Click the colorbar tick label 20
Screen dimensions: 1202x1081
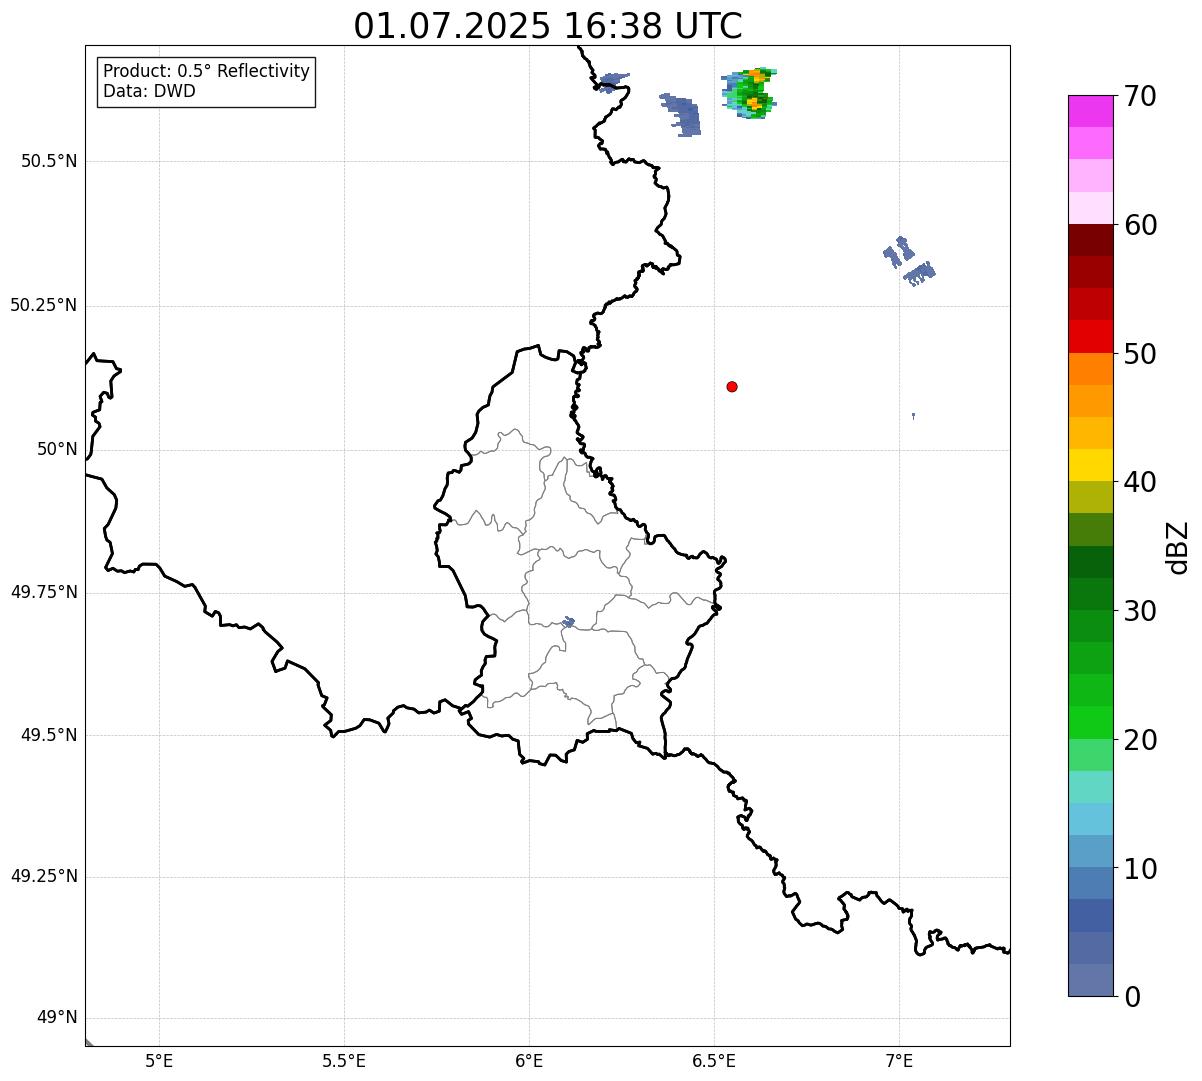1139,740
